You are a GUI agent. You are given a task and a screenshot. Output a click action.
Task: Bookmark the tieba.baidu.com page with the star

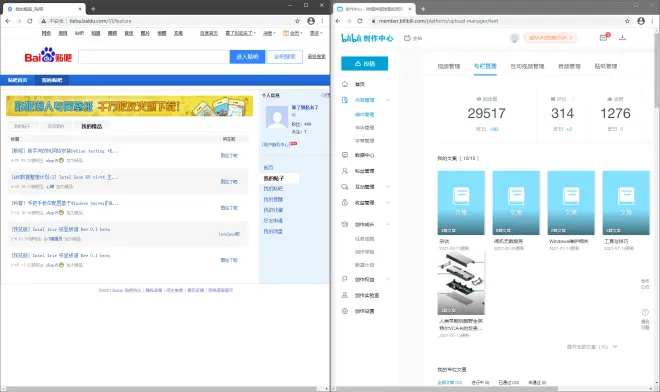297,21
